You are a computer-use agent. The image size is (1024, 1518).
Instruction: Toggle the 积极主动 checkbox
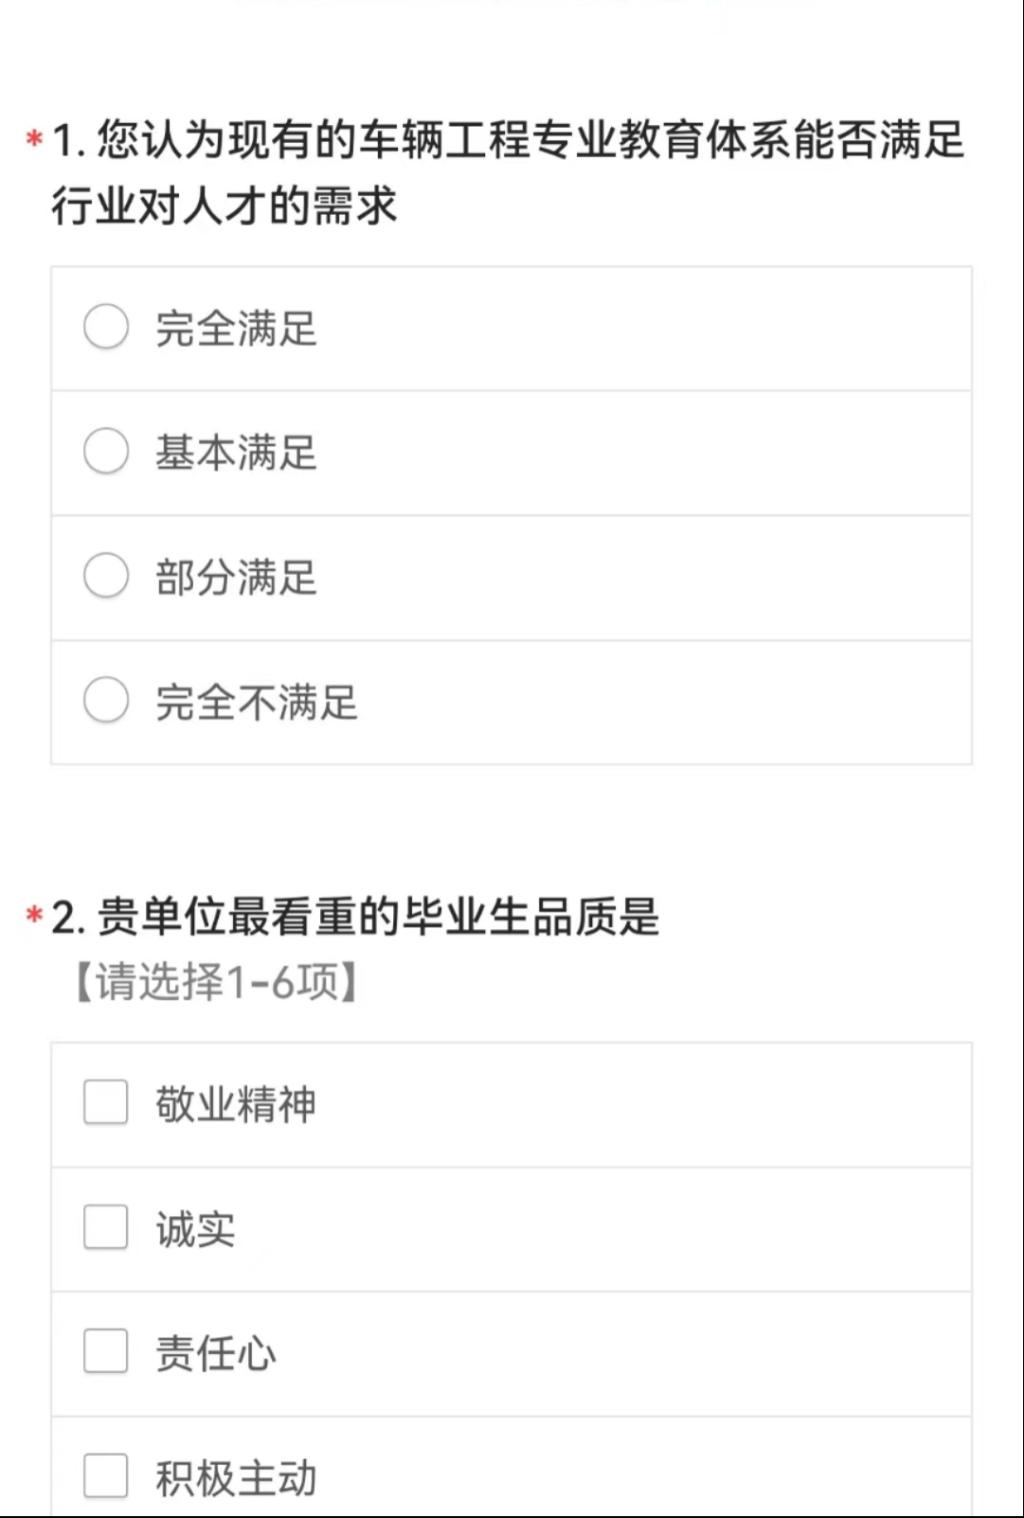[x=106, y=1476]
